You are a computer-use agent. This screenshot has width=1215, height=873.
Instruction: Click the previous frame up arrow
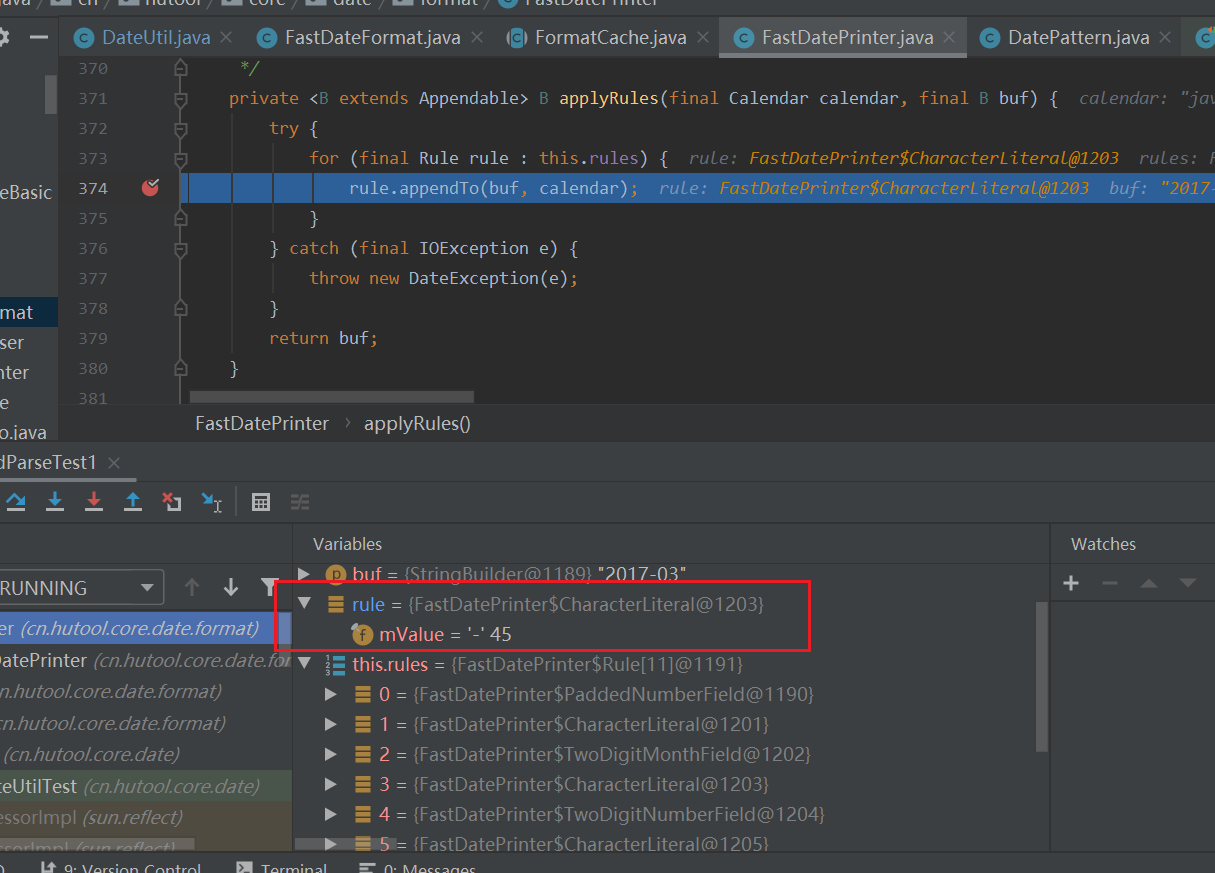pos(193,587)
